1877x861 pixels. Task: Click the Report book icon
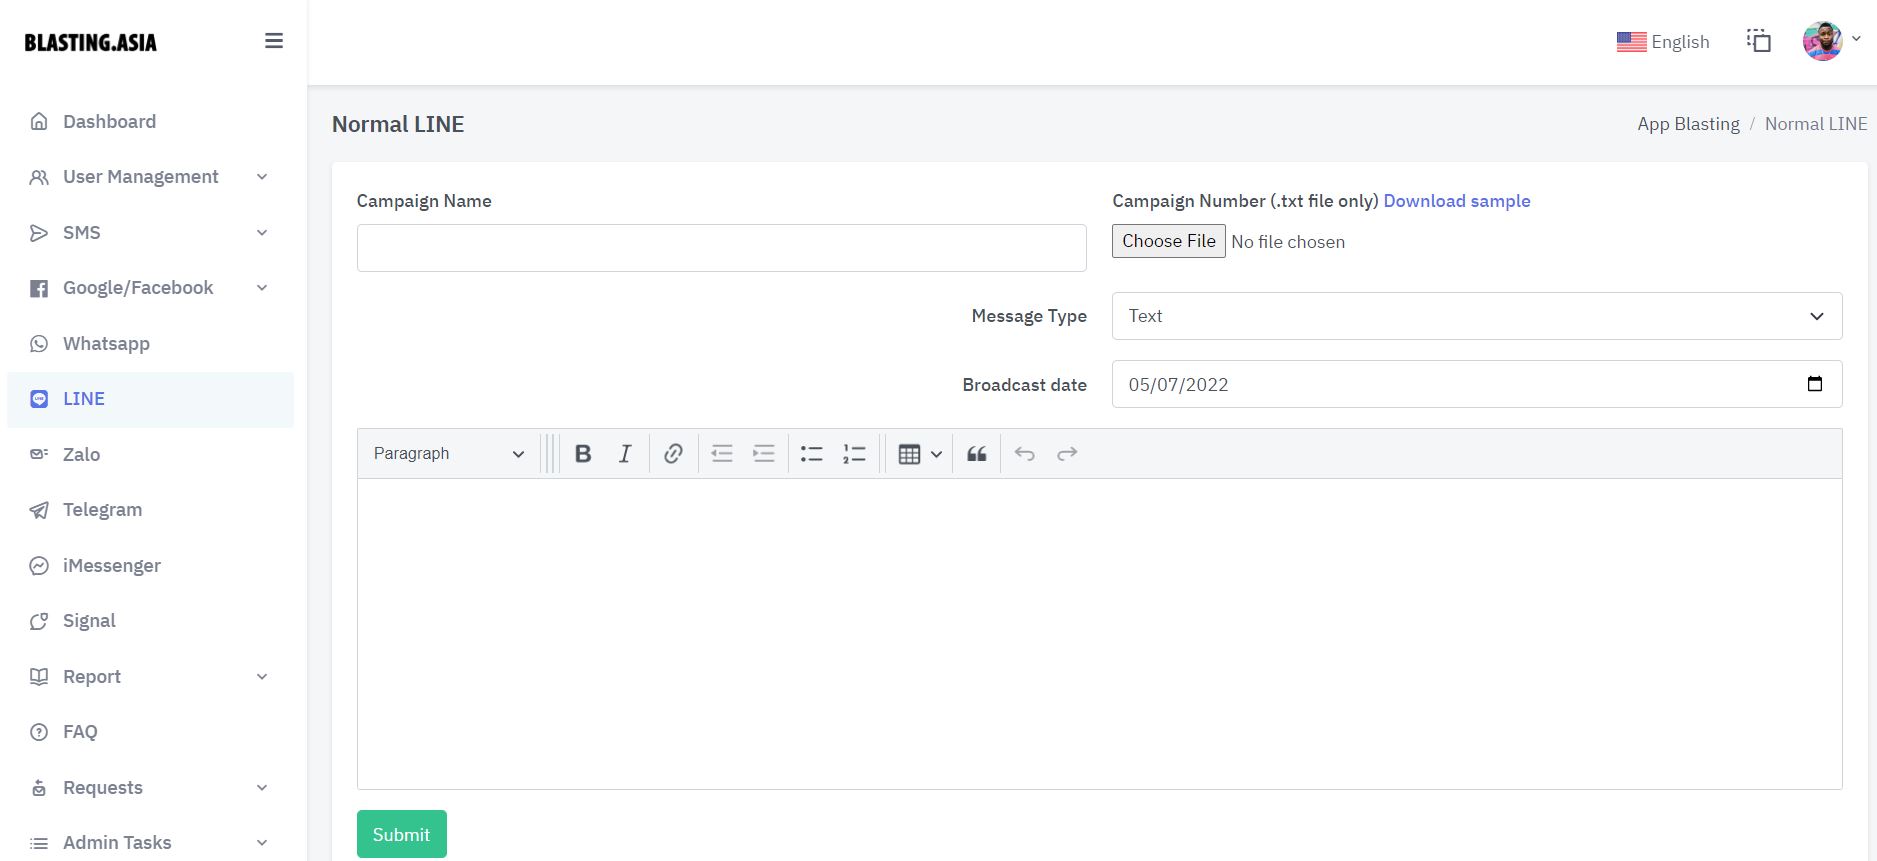(39, 677)
